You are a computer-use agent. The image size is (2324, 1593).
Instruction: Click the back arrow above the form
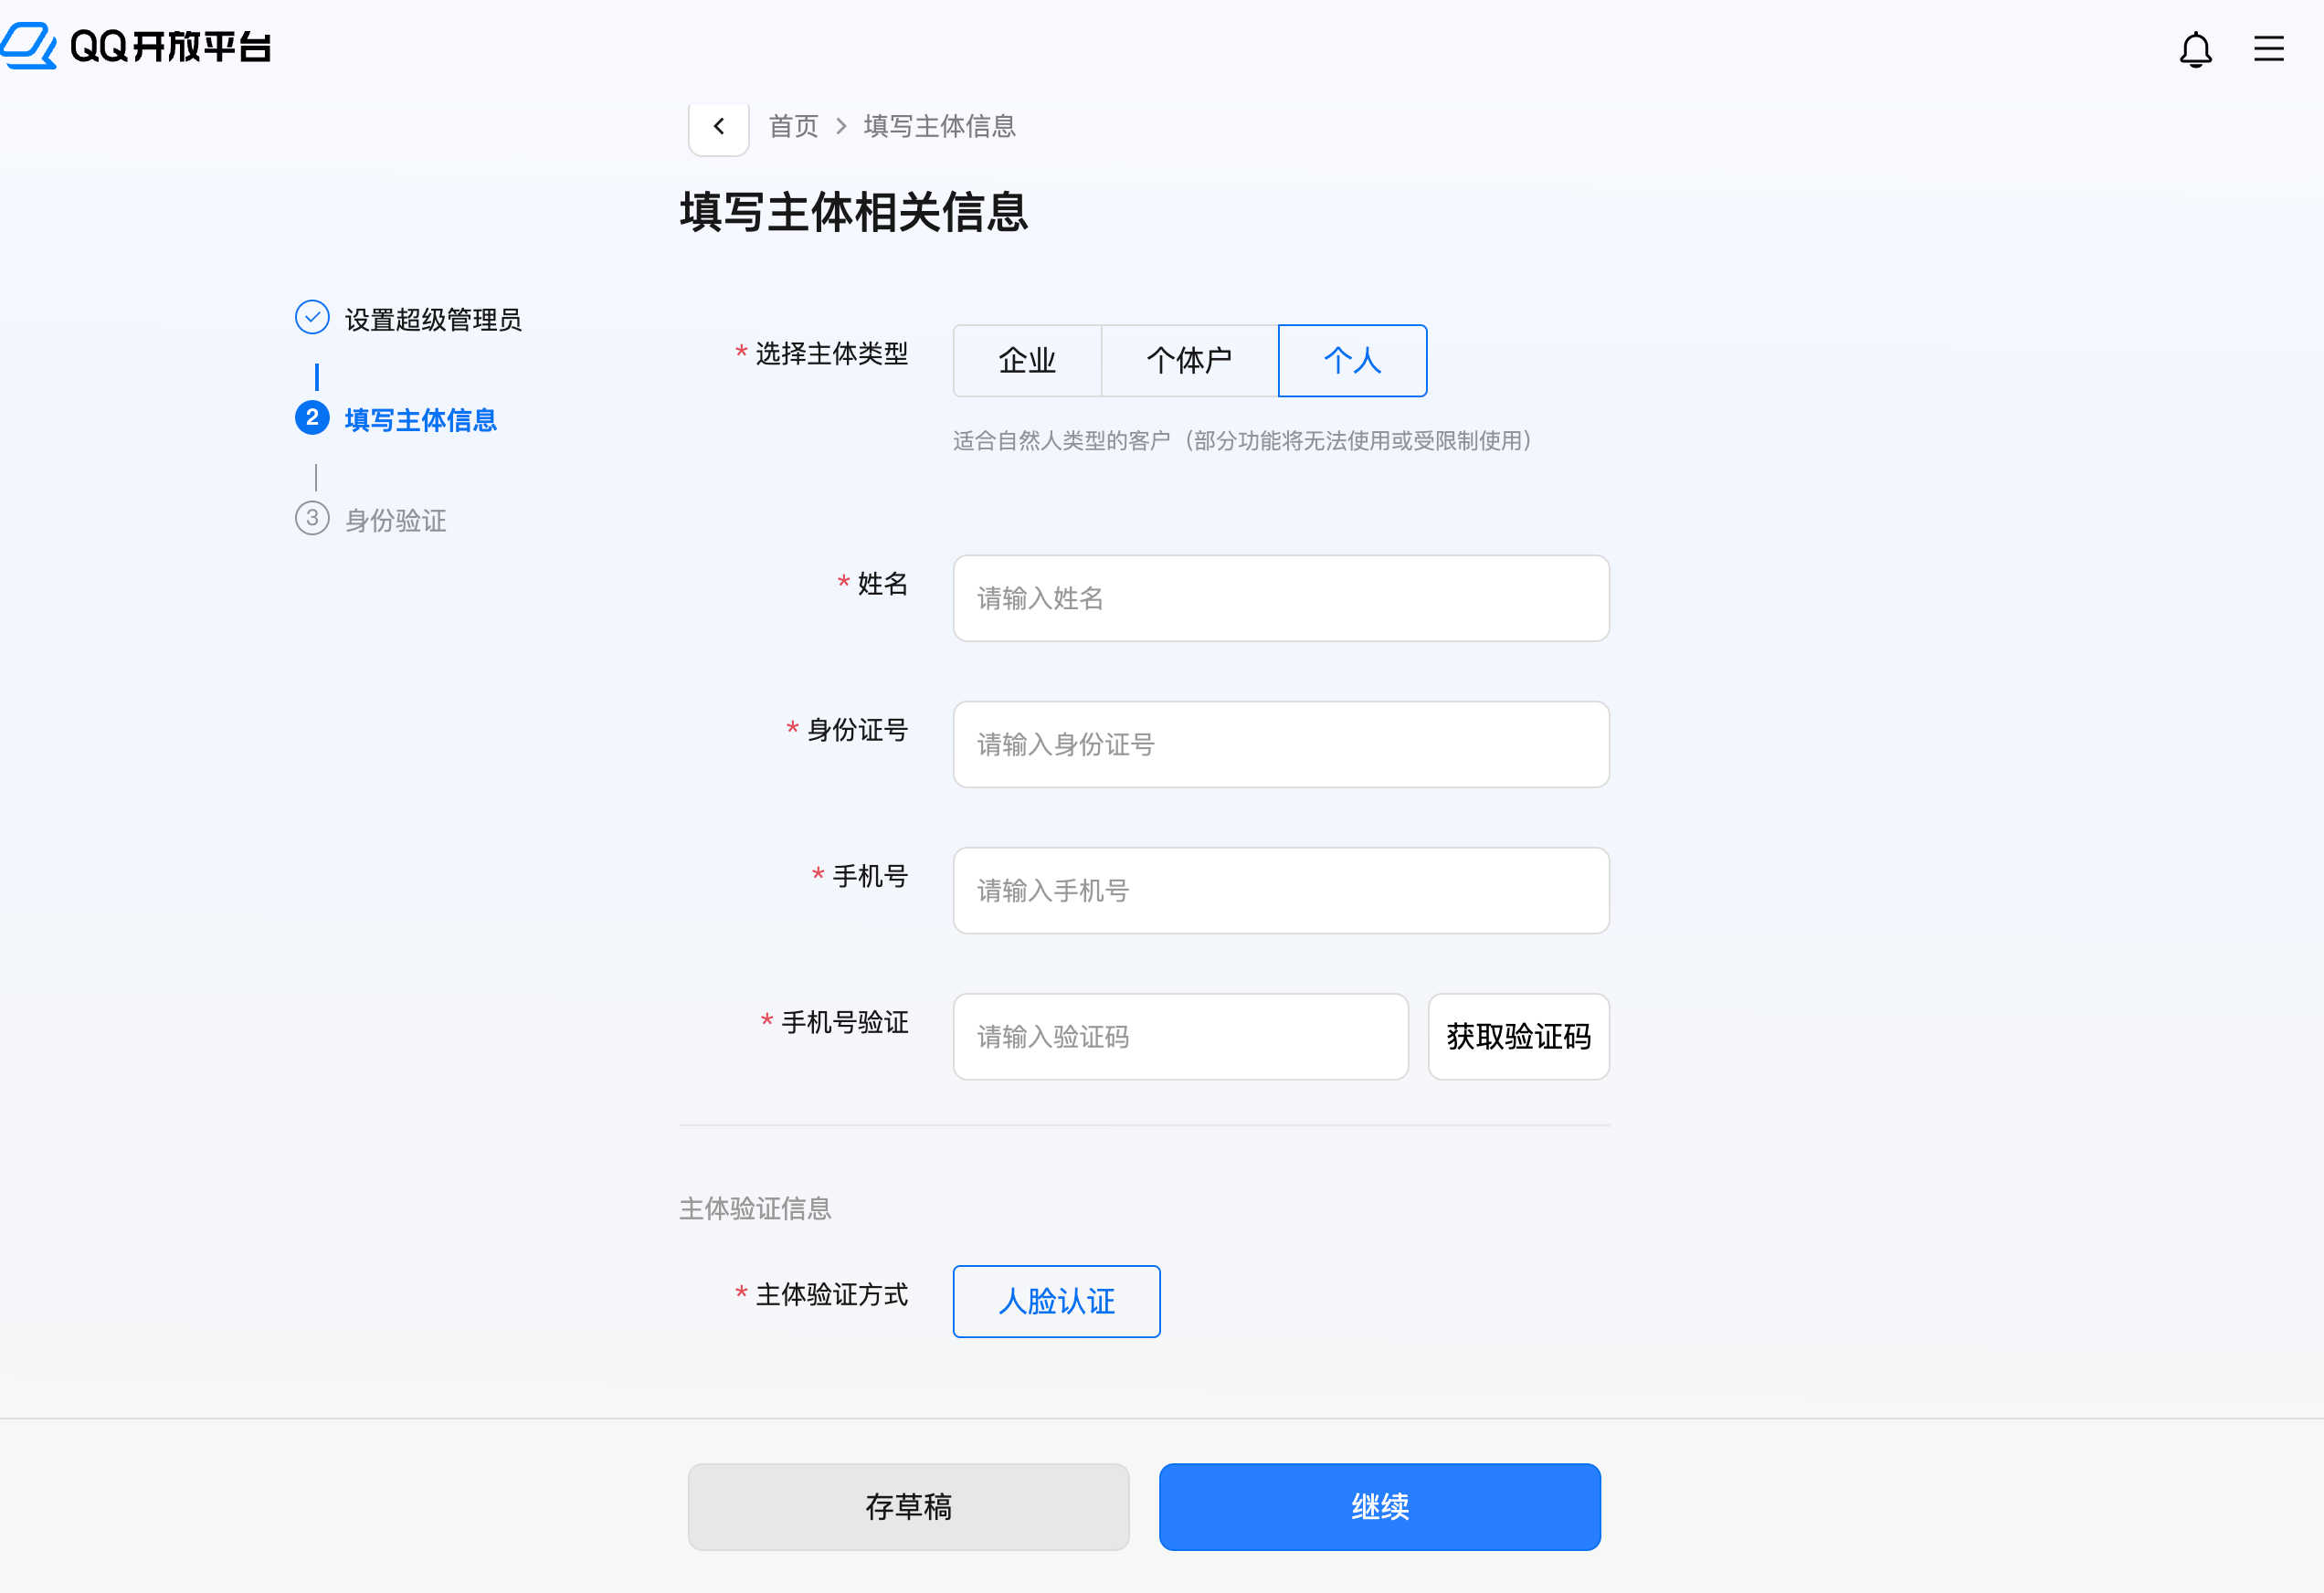(718, 126)
